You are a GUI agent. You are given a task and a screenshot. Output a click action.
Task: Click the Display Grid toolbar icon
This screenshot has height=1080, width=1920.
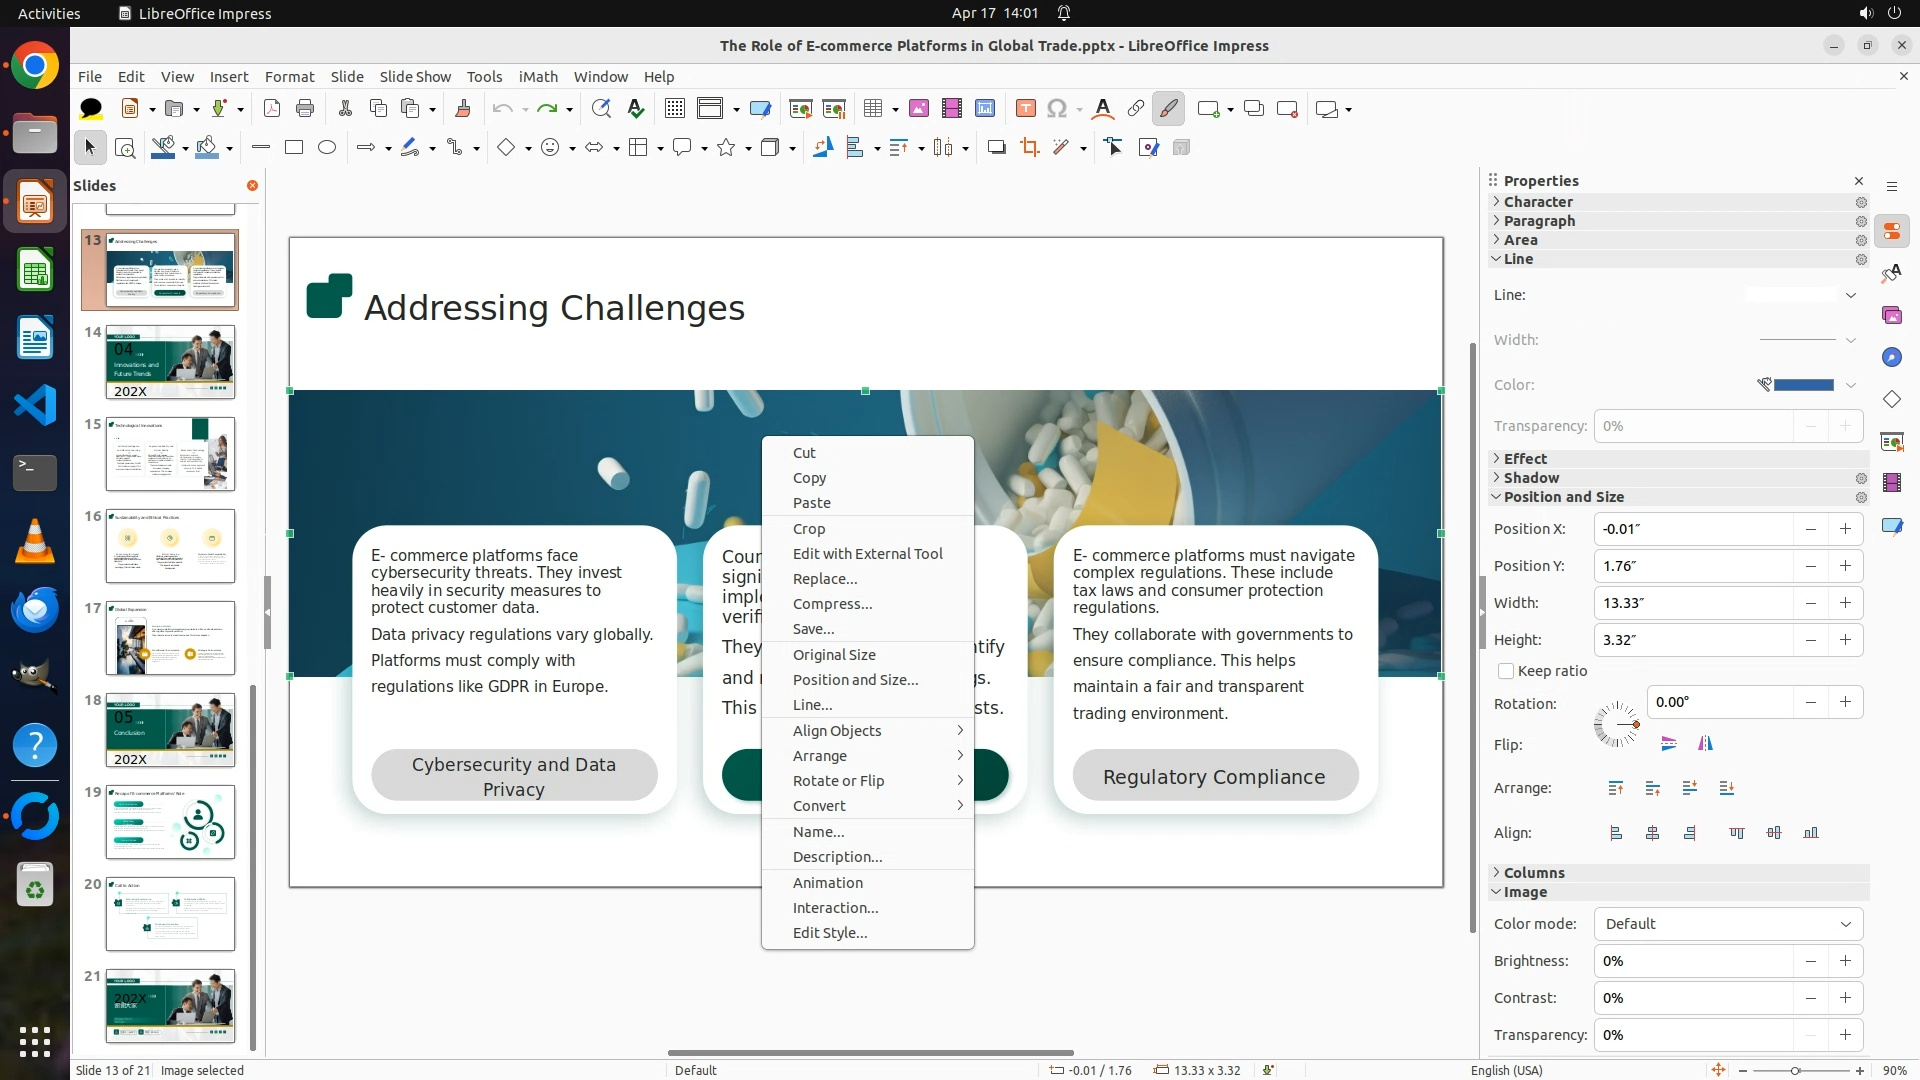[675, 109]
